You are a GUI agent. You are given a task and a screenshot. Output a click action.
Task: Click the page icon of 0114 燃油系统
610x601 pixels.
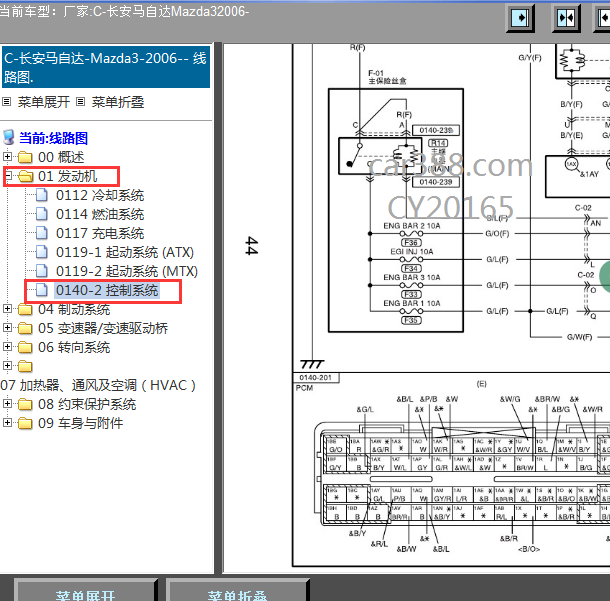click(42, 214)
